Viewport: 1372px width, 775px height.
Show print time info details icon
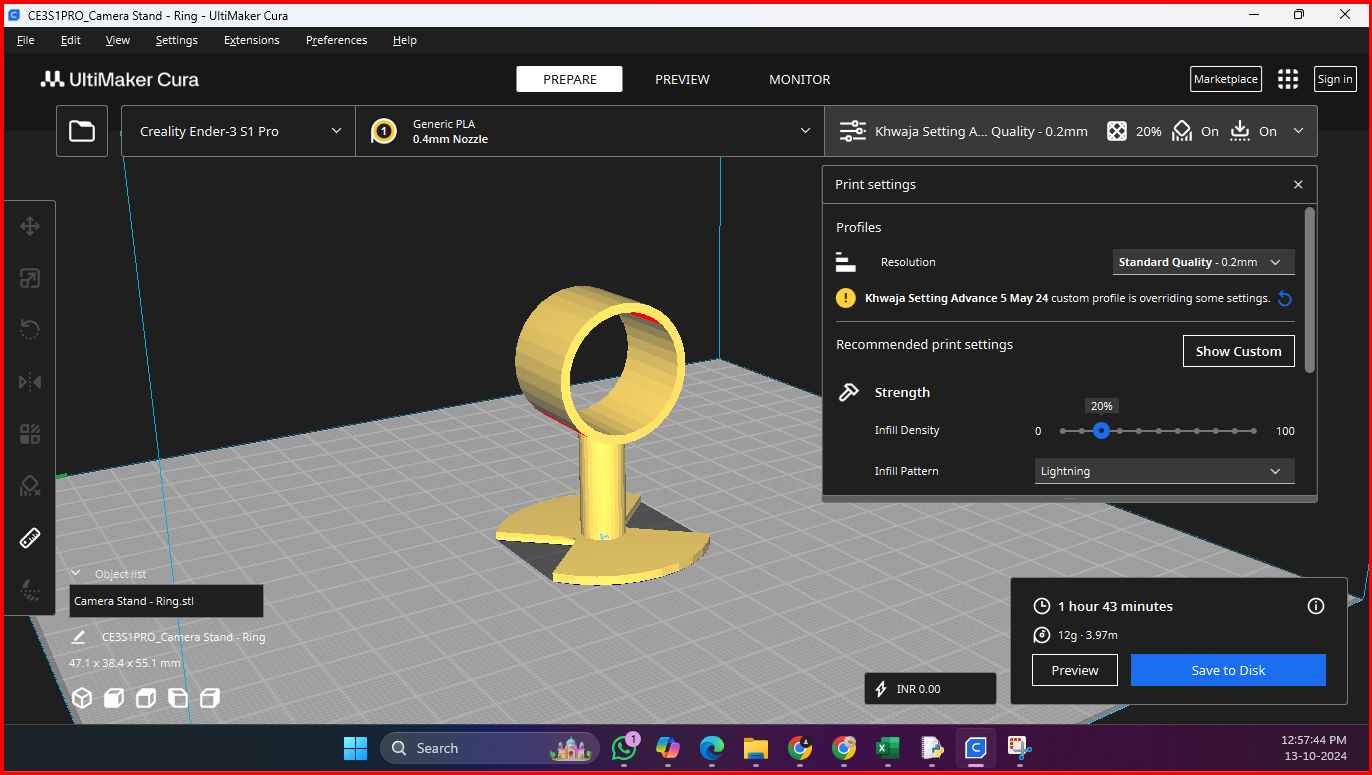(x=1316, y=606)
